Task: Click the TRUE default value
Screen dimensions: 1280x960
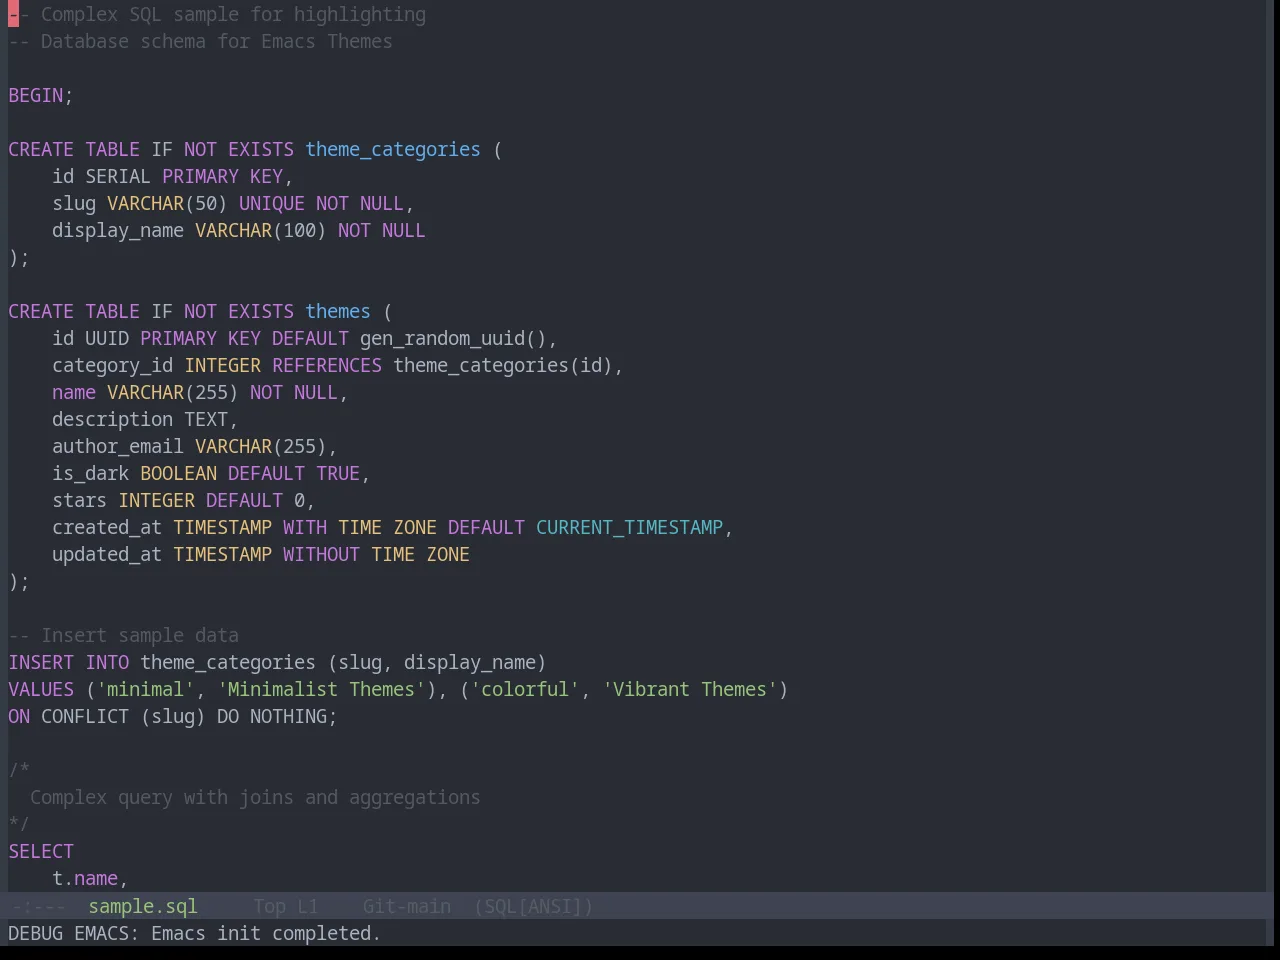Action: 338,473
